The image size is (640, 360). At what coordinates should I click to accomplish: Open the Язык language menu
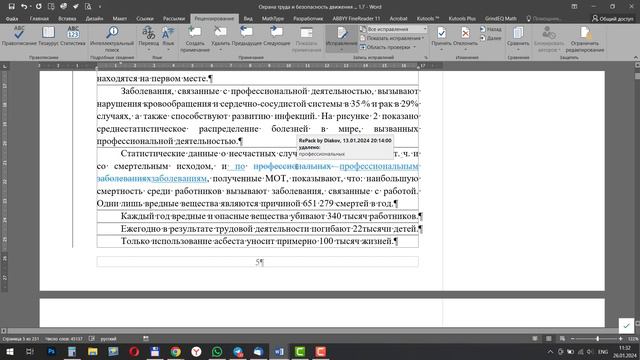pos(168,39)
